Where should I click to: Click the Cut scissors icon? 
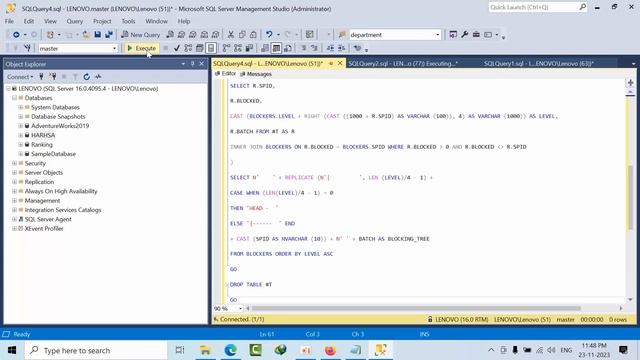[x=231, y=35]
